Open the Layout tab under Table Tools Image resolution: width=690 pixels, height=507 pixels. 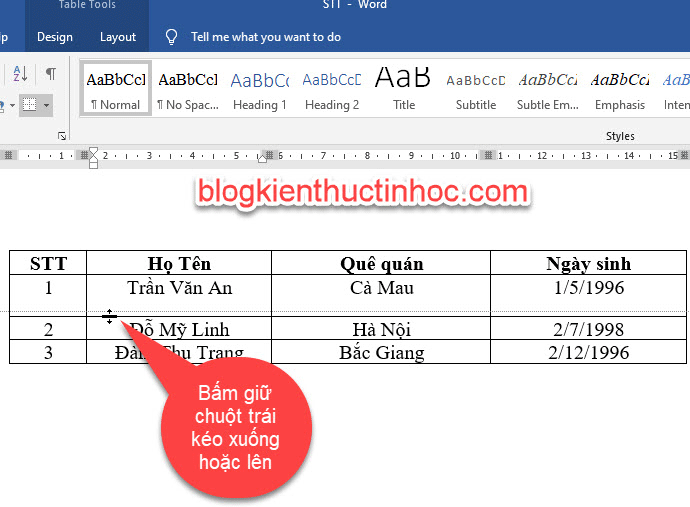pos(117,37)
